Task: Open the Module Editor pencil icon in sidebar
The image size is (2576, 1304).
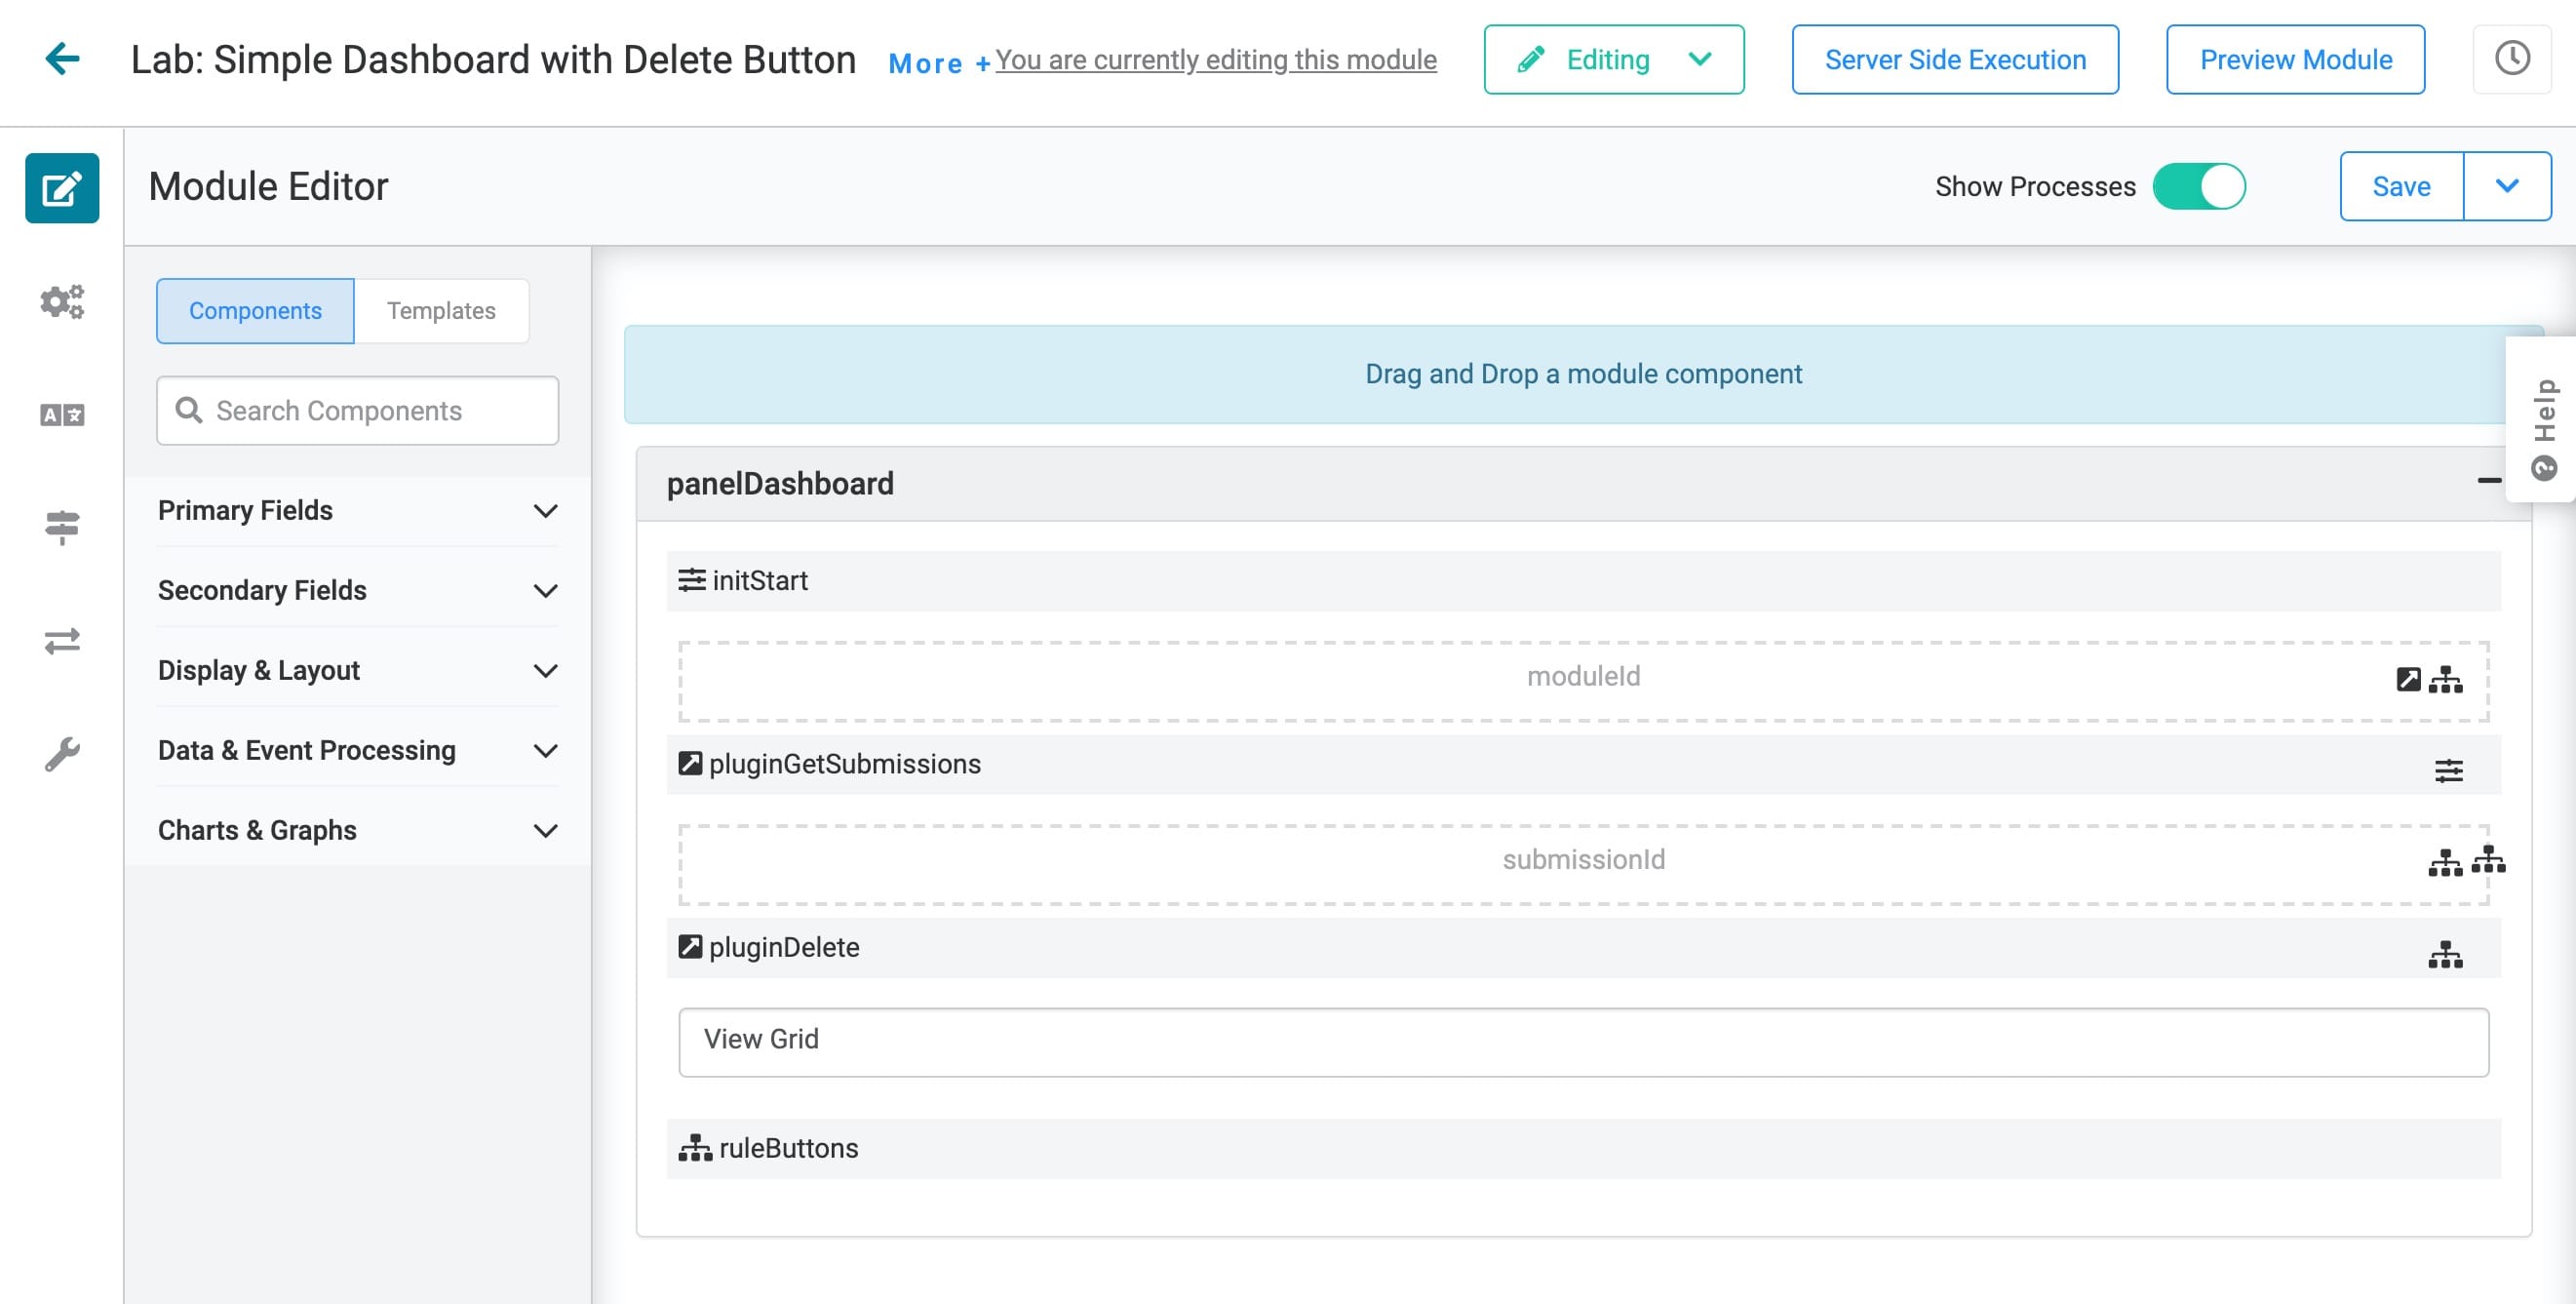Action: [62, 188]
